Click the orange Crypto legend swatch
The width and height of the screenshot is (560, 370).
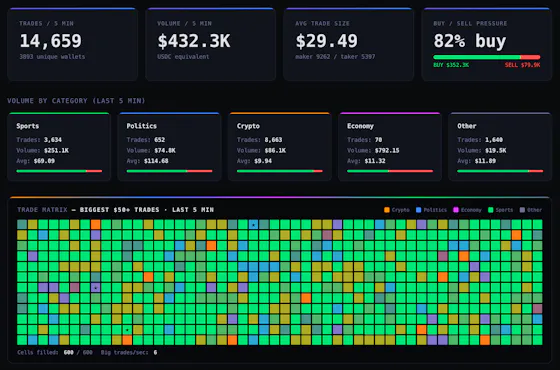click(x=386, y=210)
